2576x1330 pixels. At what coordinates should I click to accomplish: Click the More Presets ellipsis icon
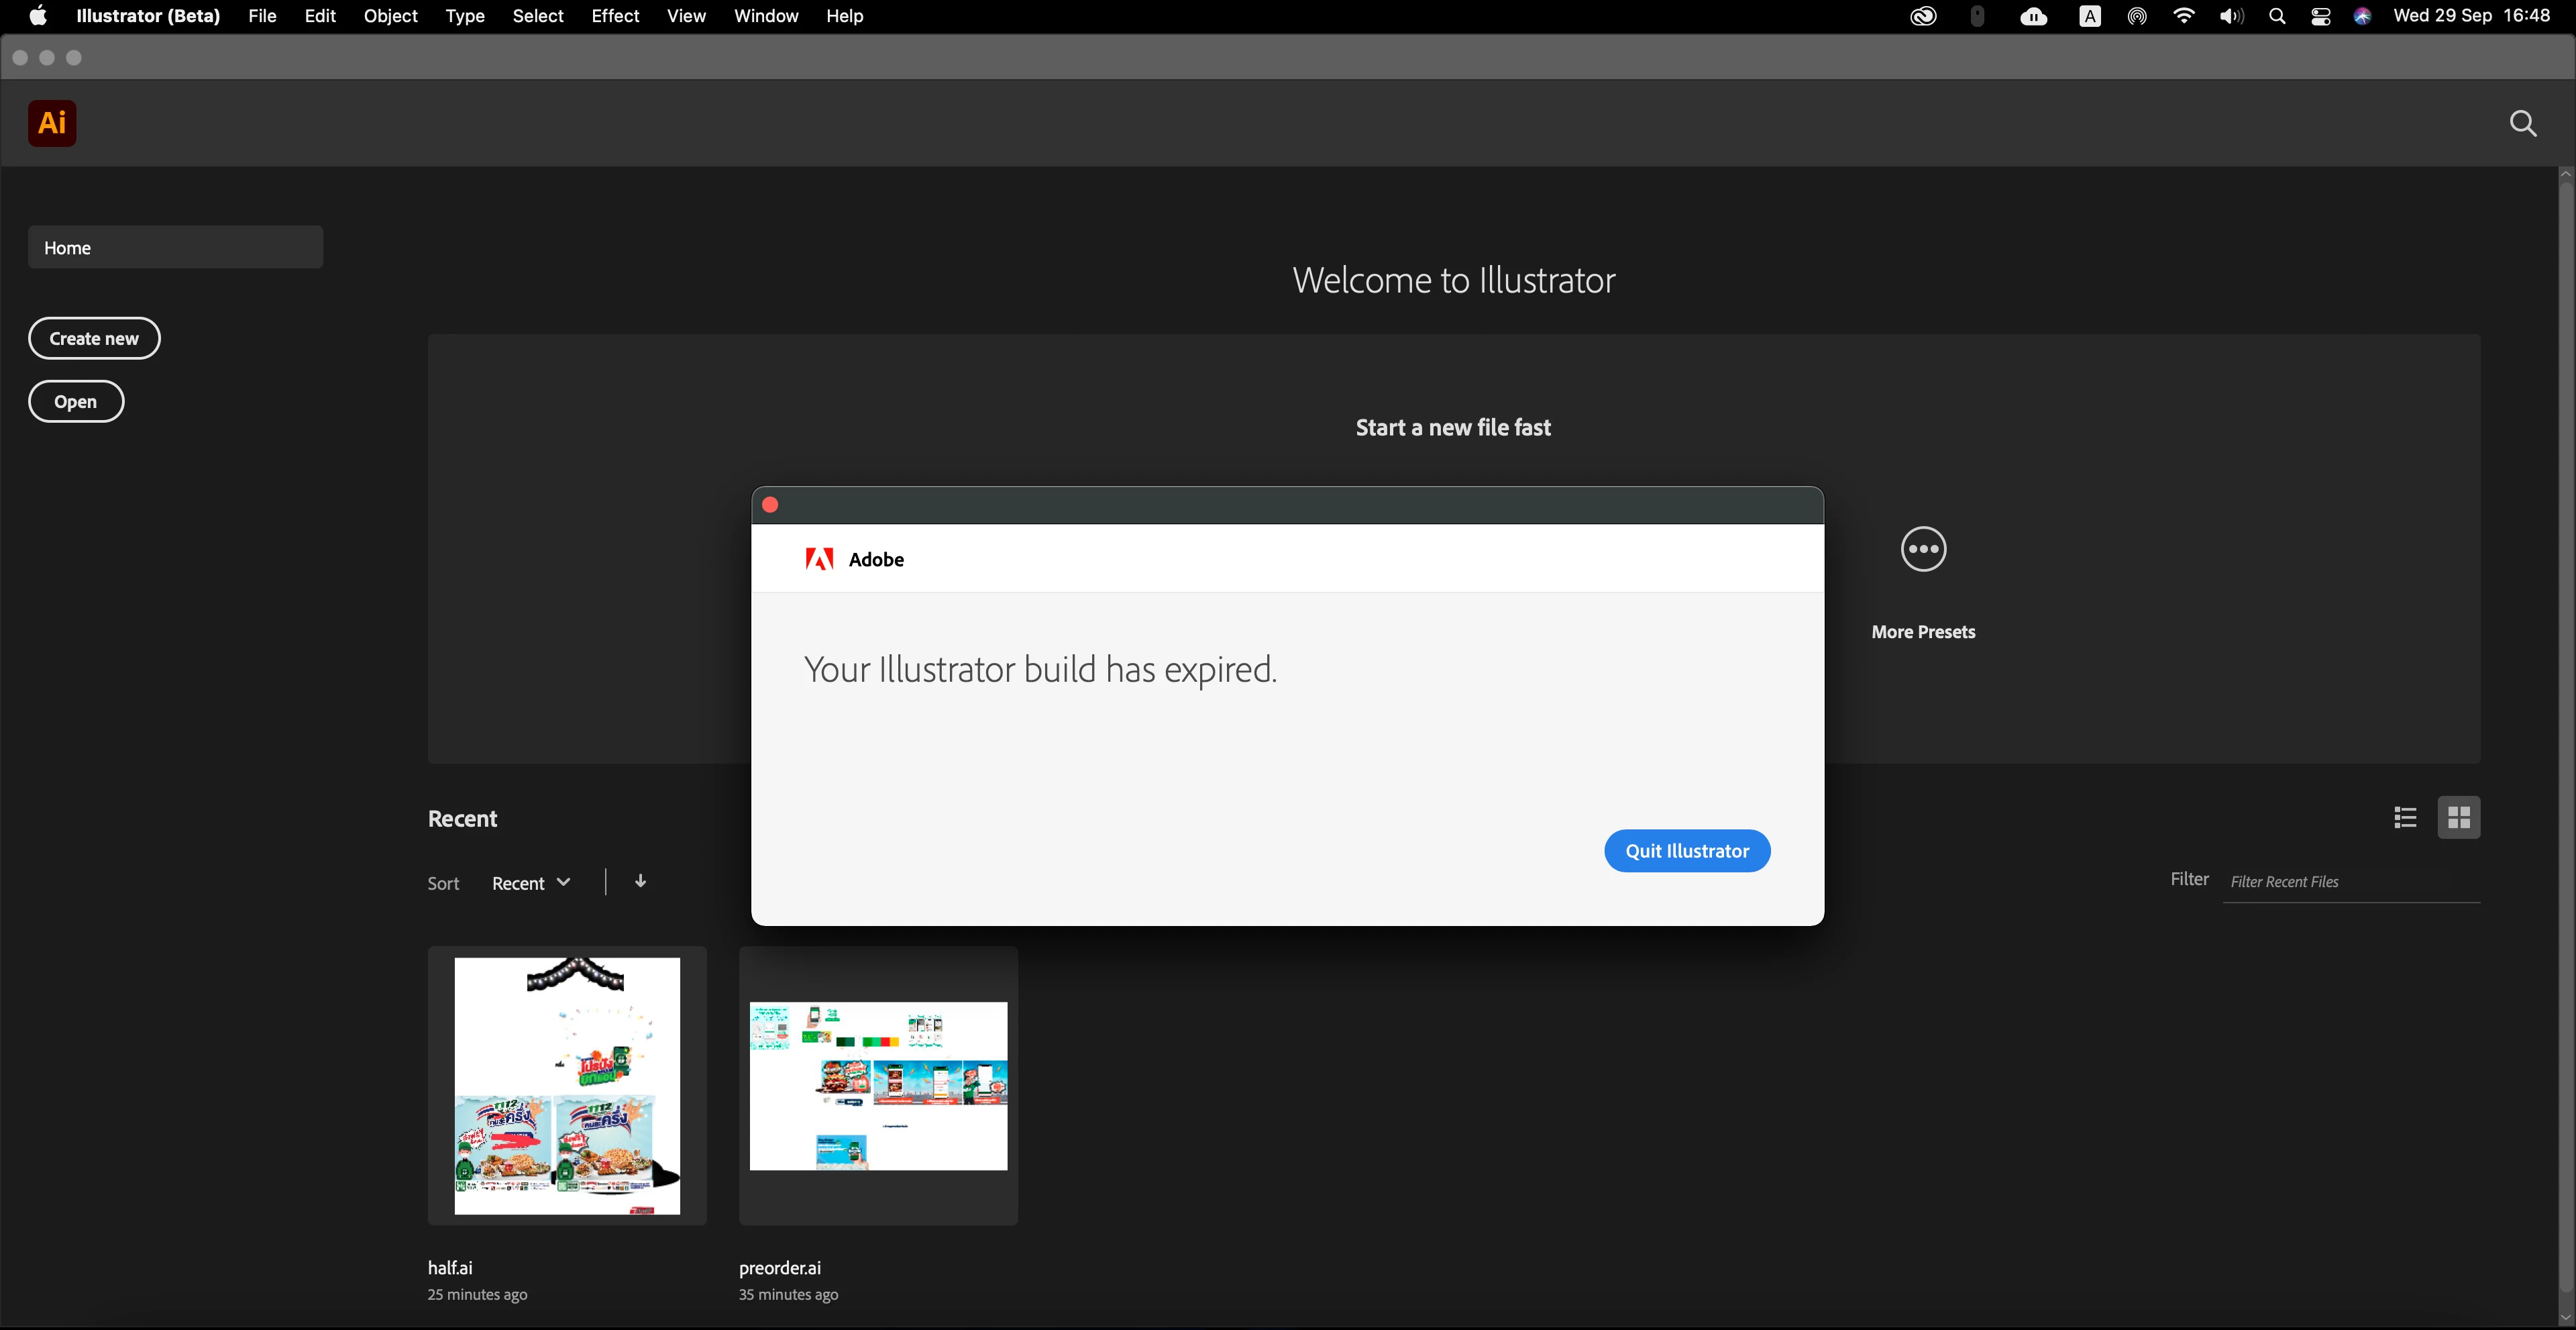pos(1922,549)
